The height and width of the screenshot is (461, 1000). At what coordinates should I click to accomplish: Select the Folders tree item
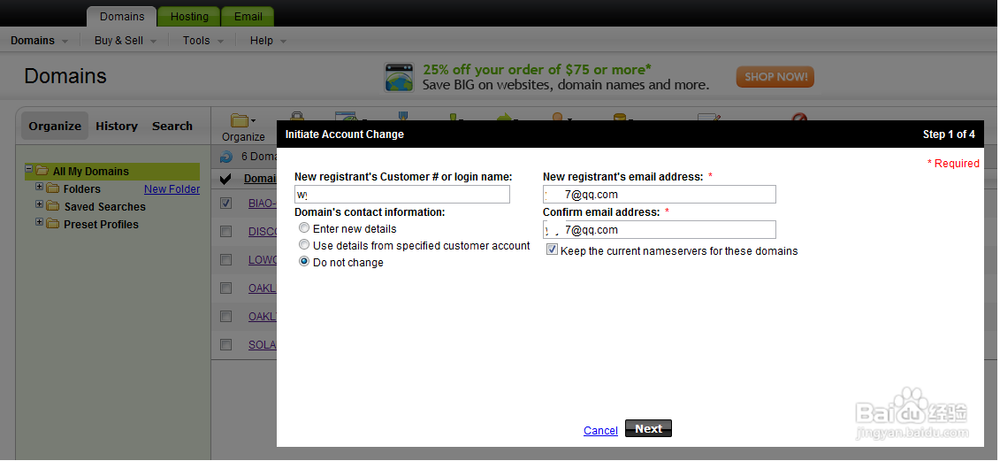[82, 189]
